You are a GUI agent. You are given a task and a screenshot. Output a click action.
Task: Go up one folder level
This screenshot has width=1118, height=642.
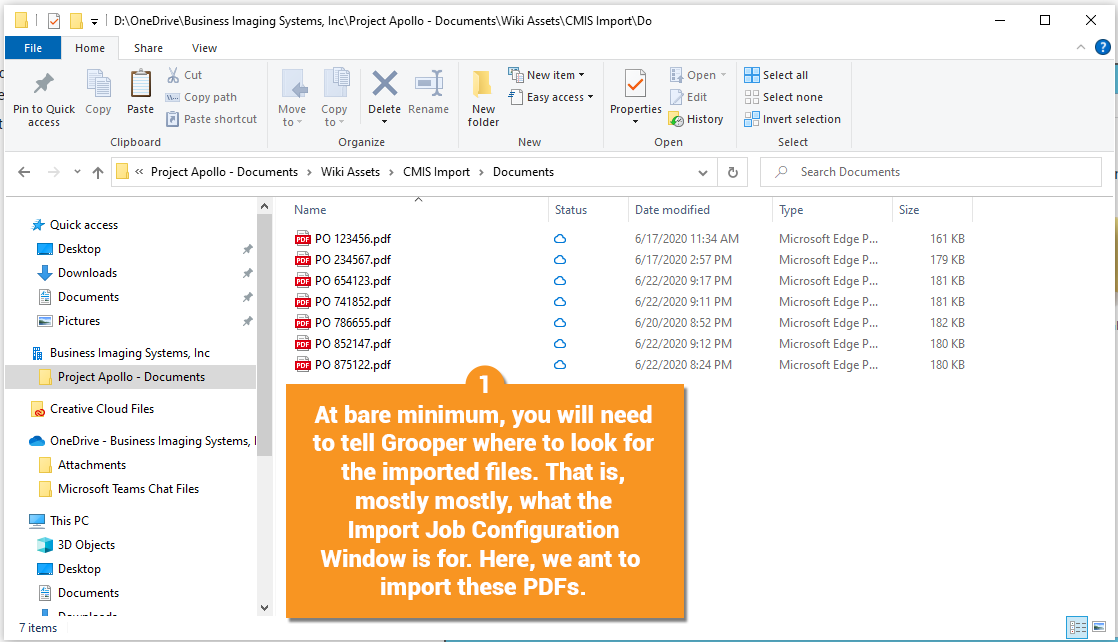[97, 172]
